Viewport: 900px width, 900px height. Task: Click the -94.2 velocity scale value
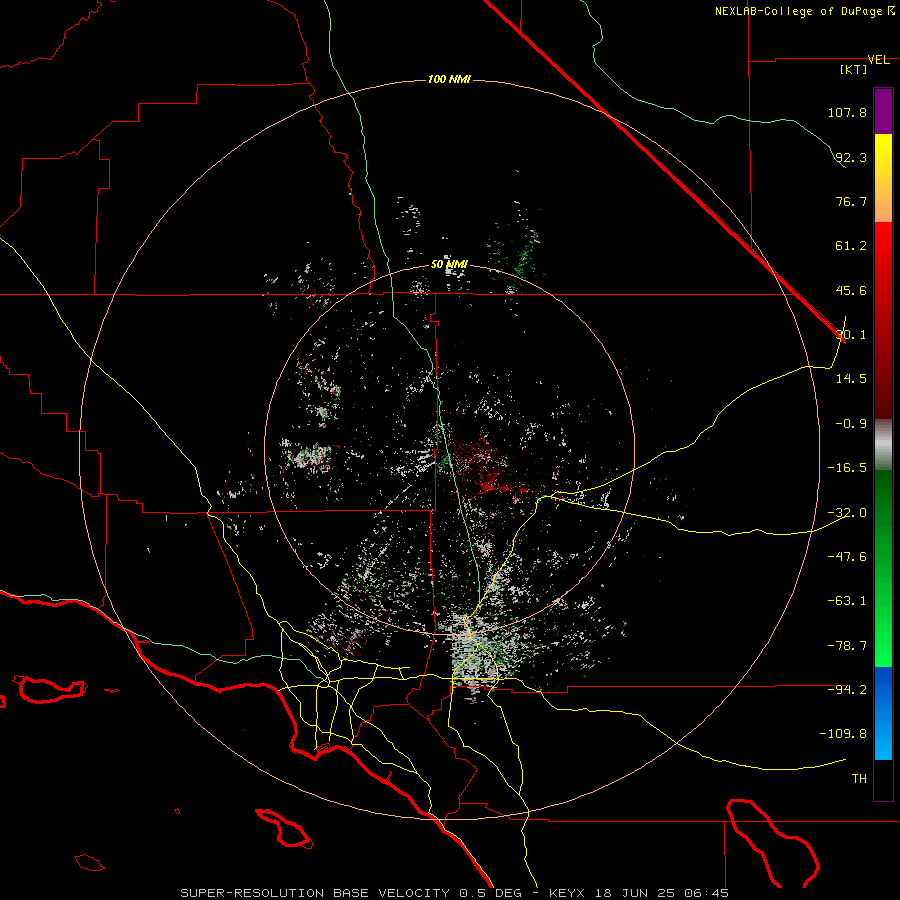[847, 689]
